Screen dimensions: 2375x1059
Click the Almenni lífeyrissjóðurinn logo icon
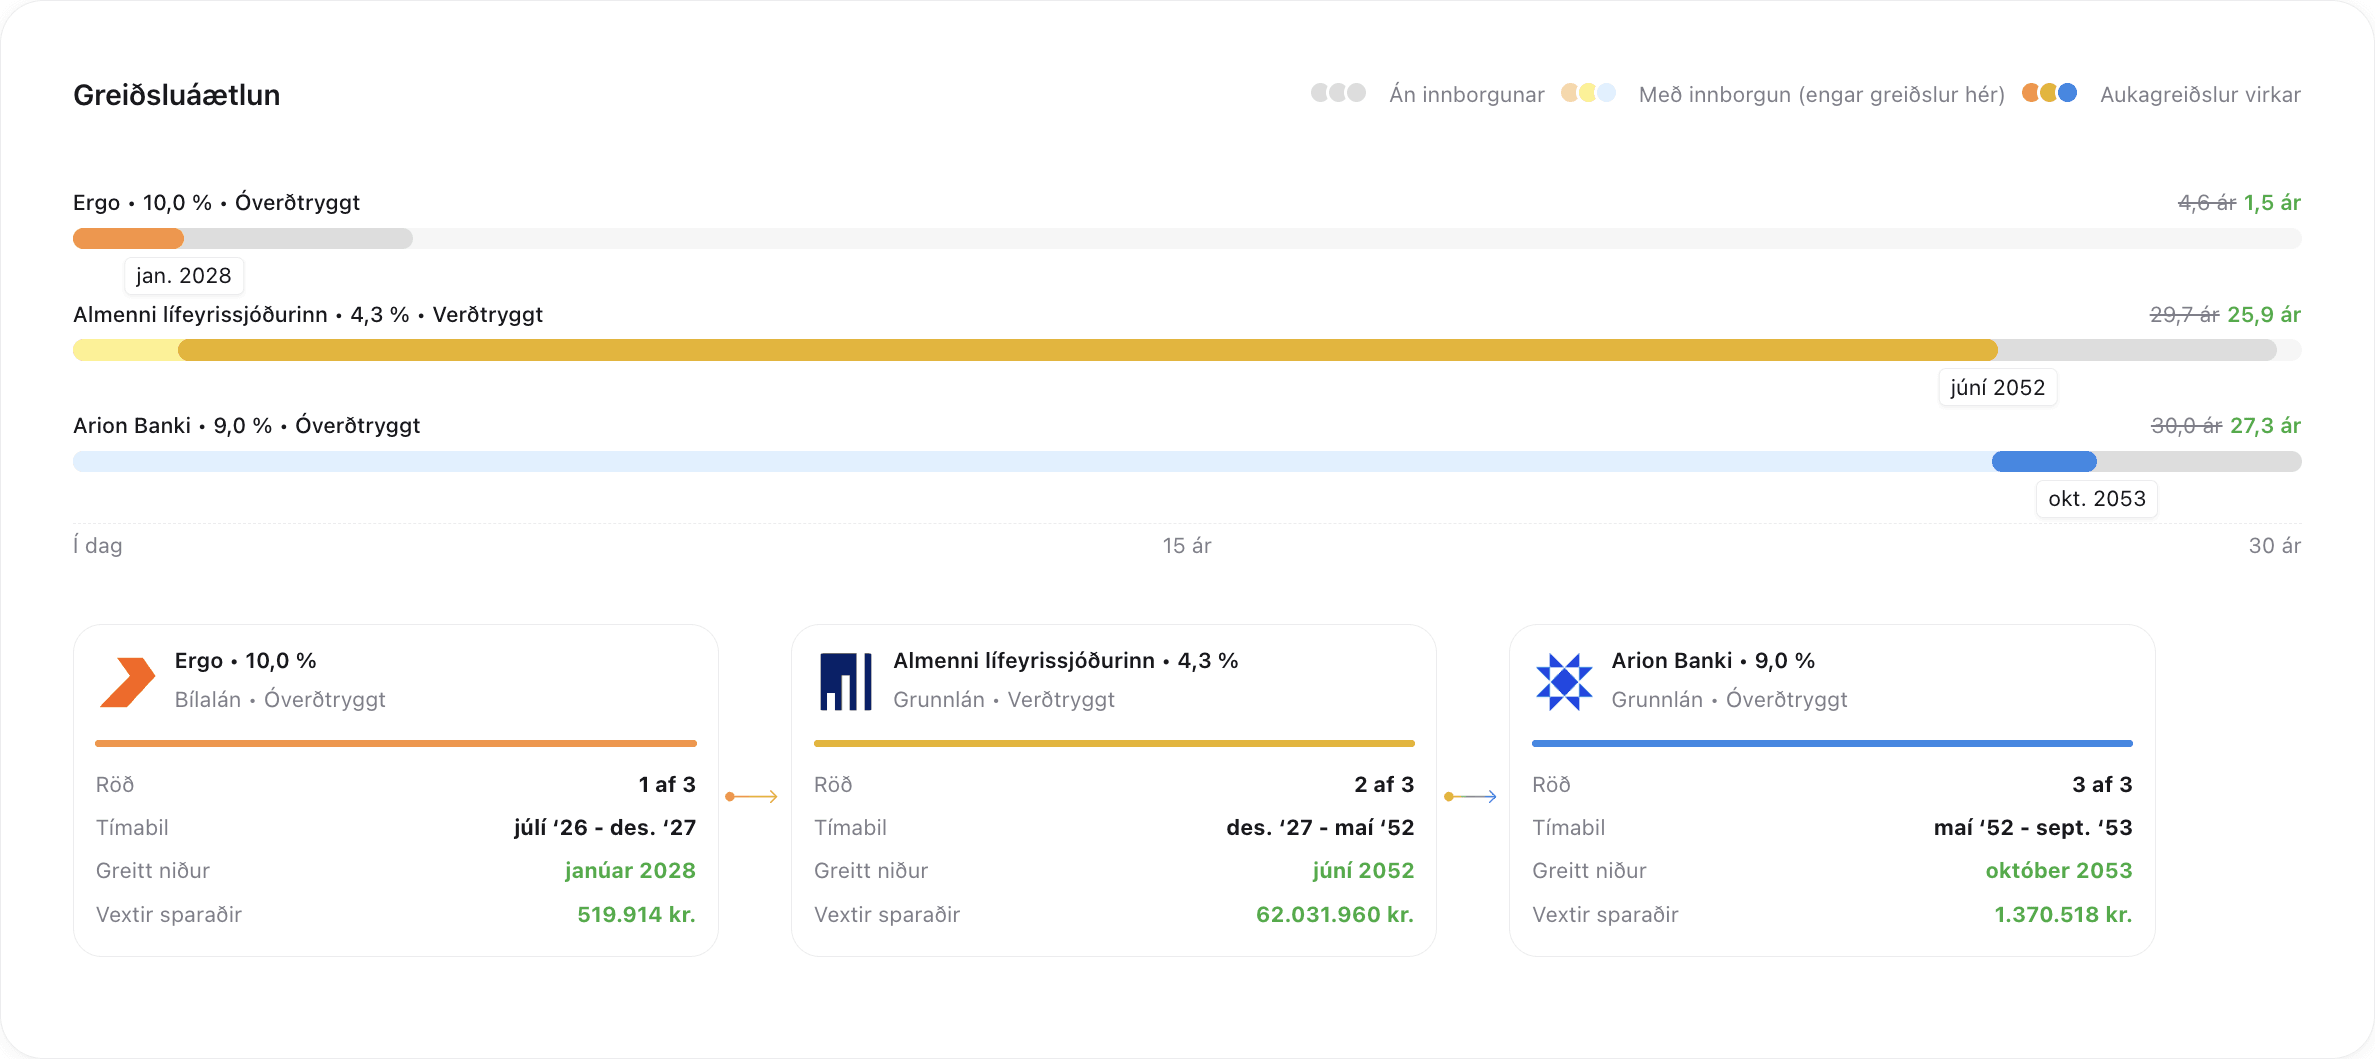pos(846,682)
